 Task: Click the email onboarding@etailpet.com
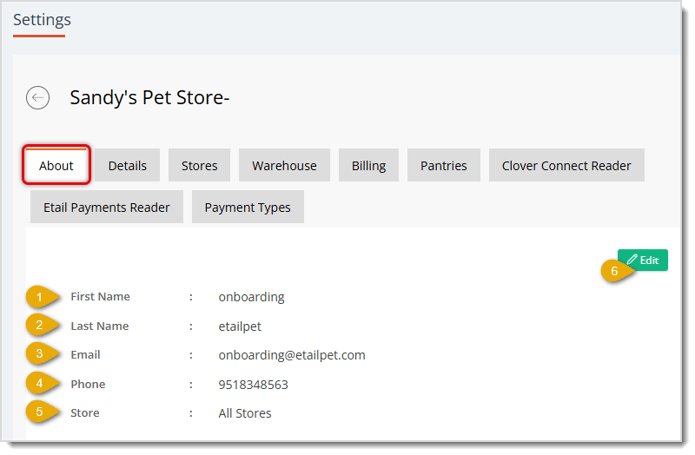pos(292,355)
